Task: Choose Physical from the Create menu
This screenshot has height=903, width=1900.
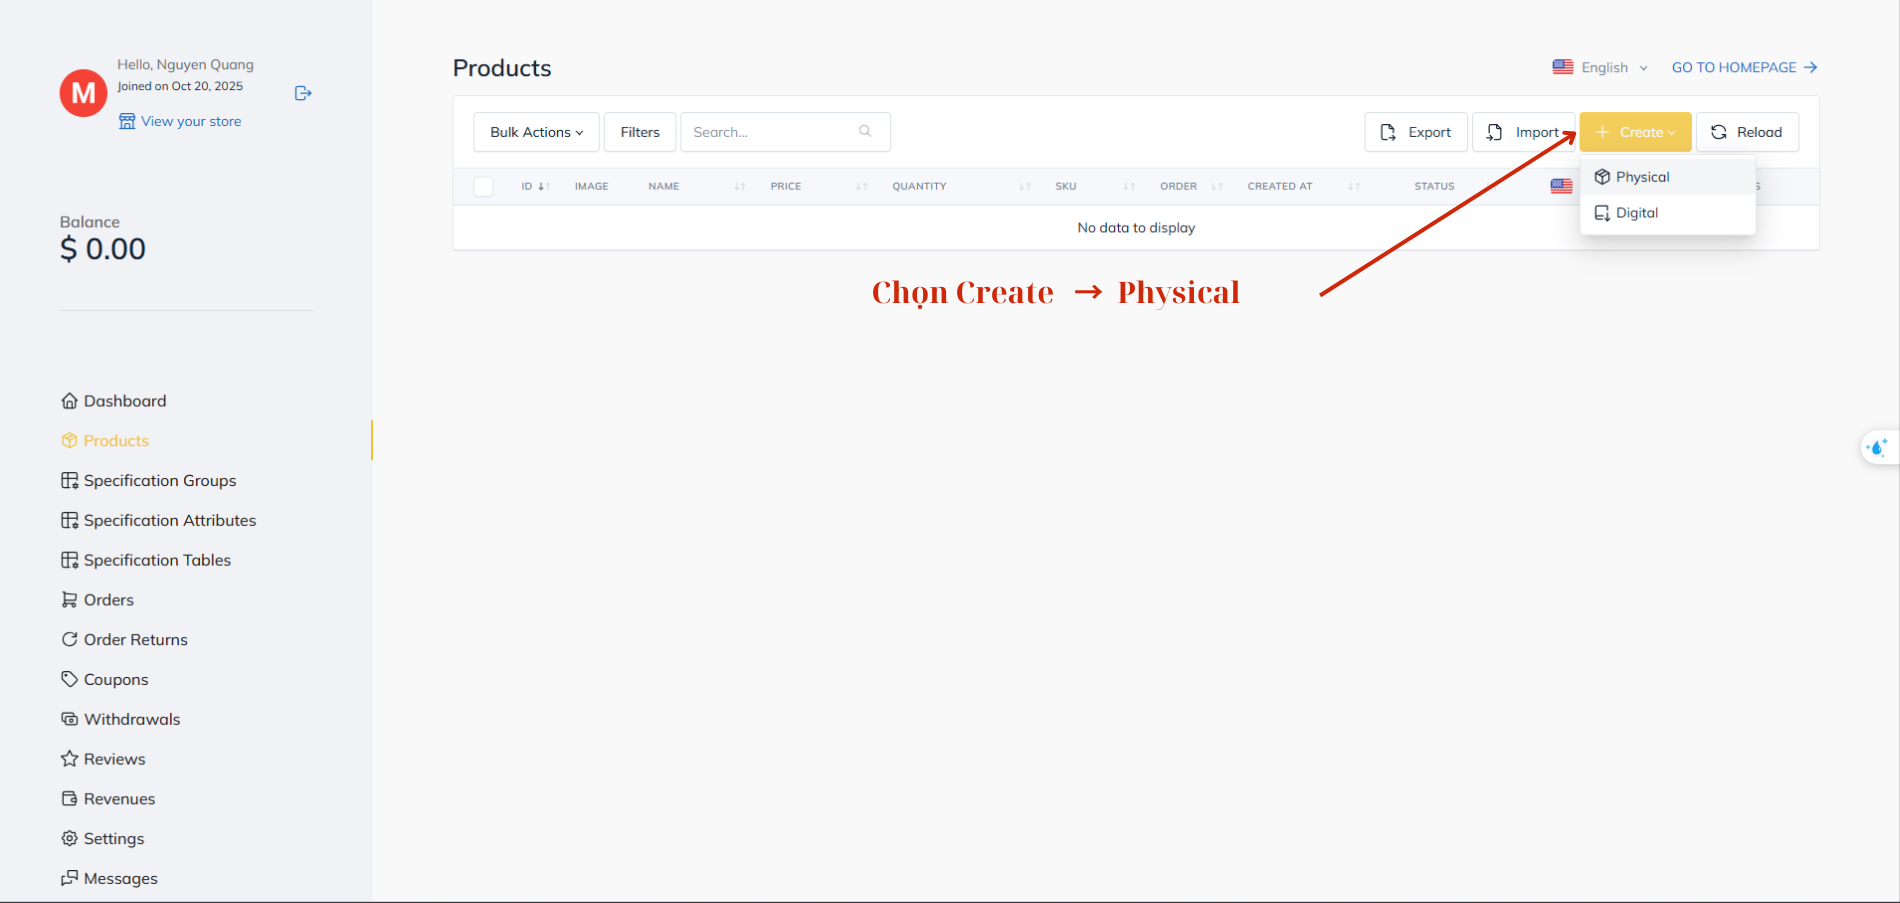Action: coord(1642,177)
